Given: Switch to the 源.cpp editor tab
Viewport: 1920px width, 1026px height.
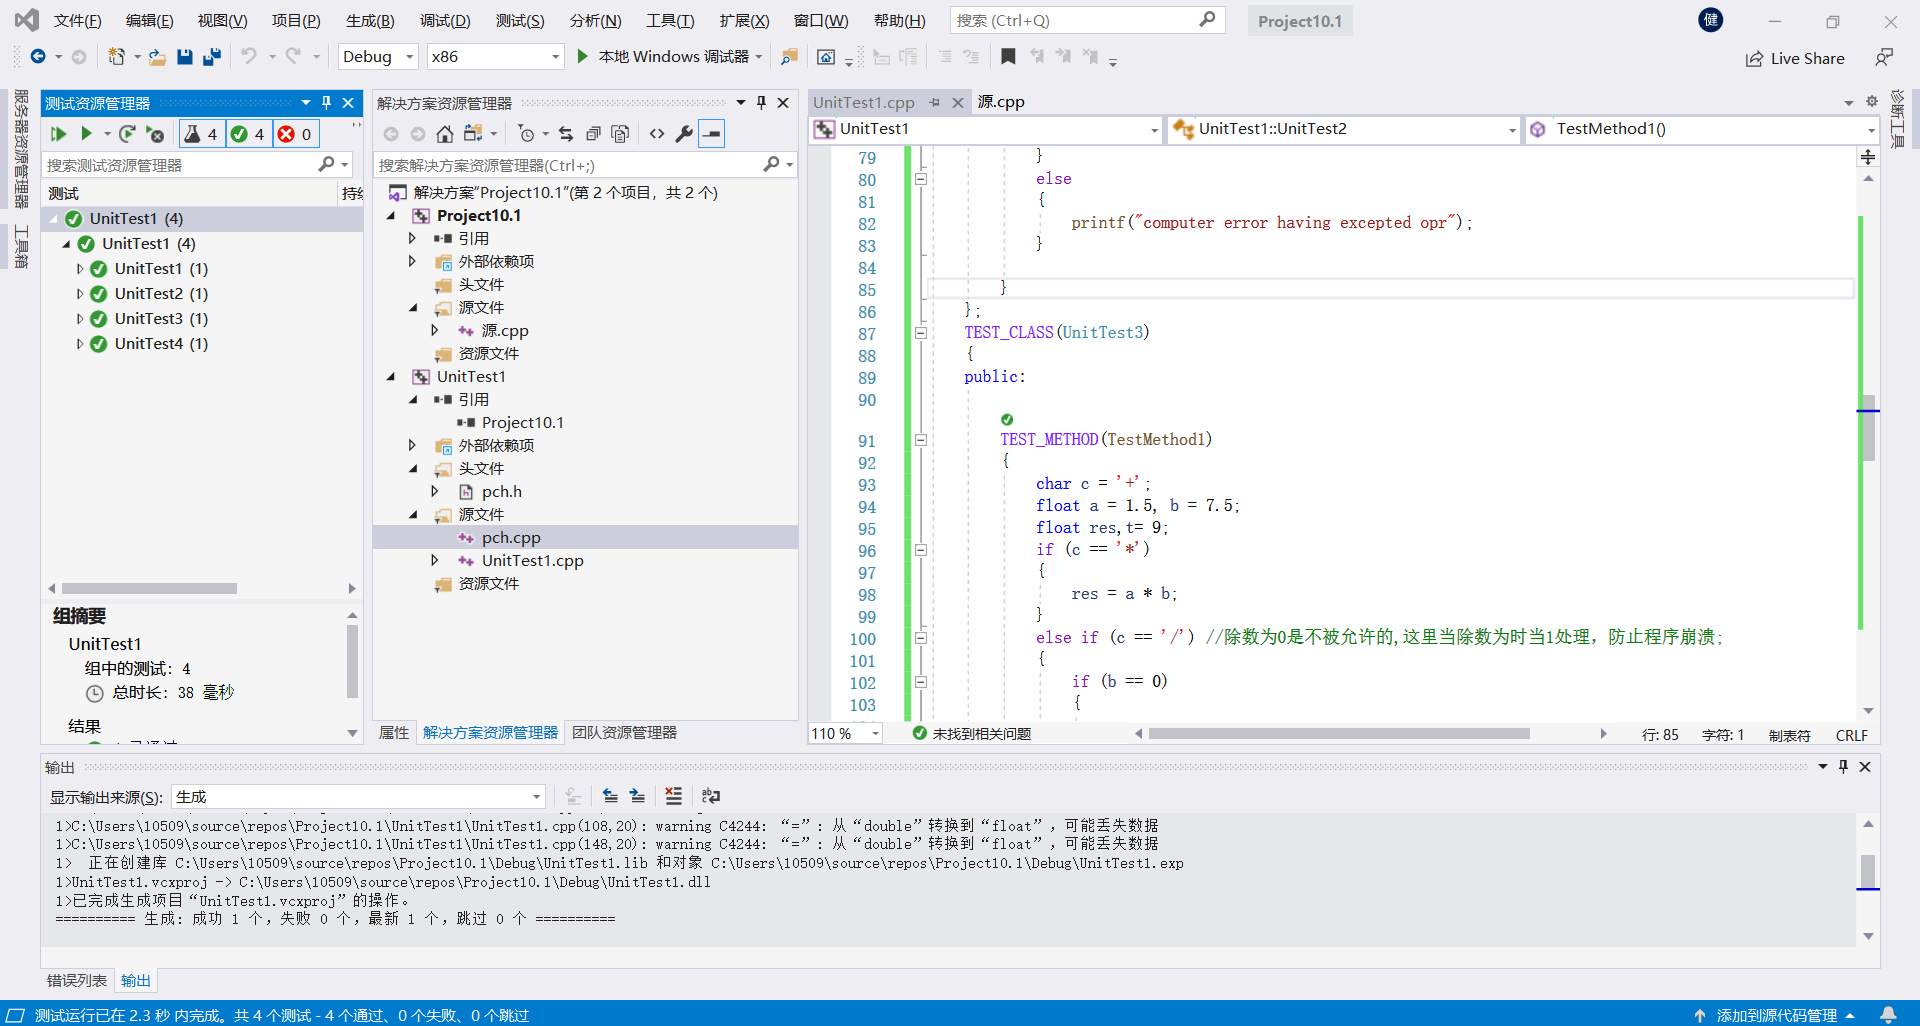Looking at the screenshot, I should pyautogui.click(x=1001, y=102).
